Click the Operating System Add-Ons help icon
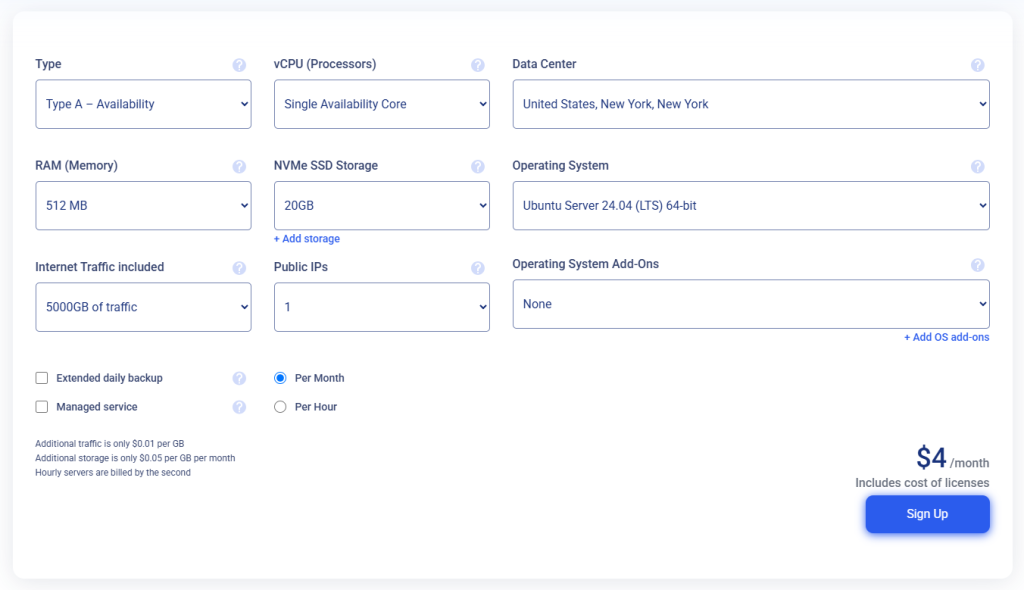The width and height of the screenshot is (1024, 590). (977, 265)
